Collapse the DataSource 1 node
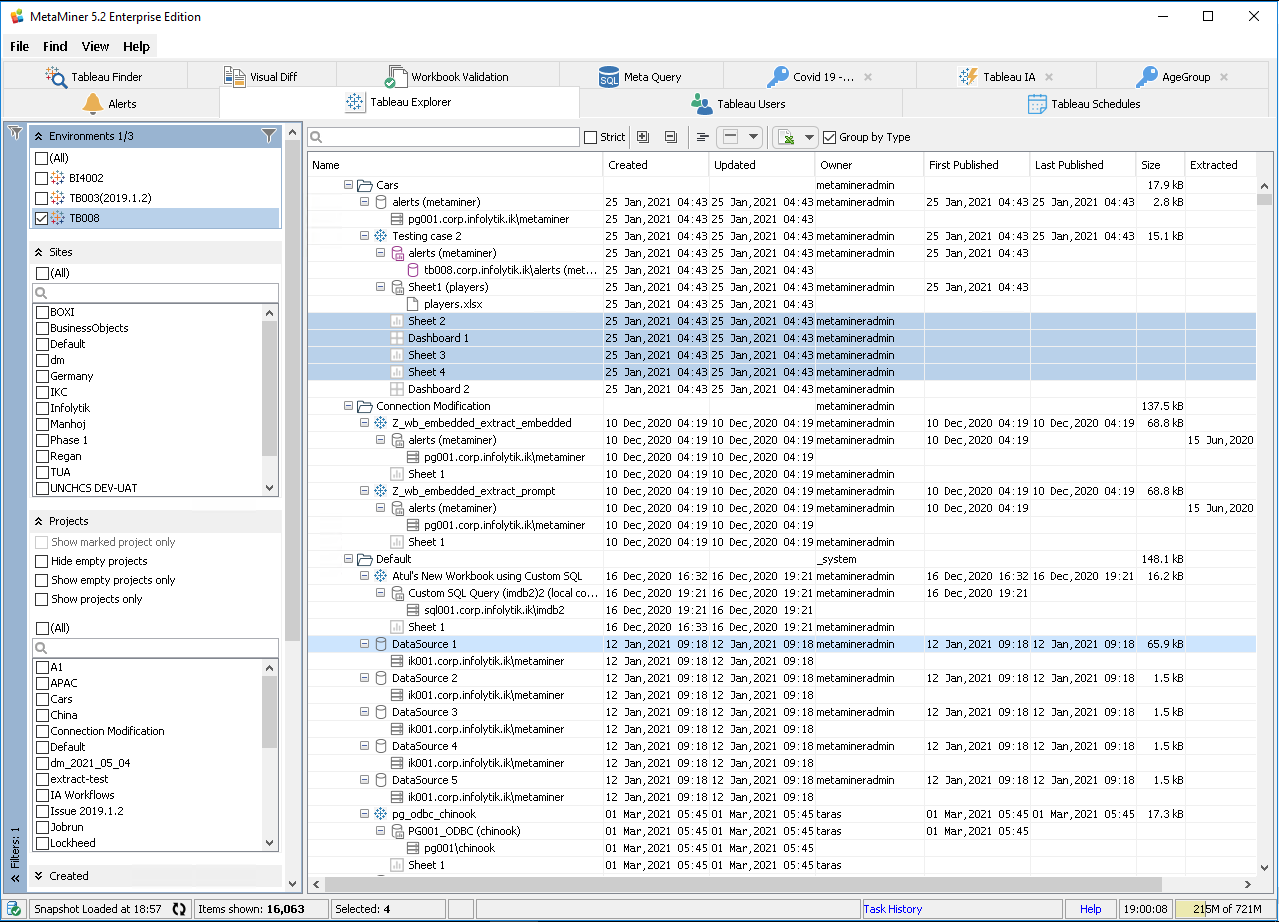 (x=364, y=644)
